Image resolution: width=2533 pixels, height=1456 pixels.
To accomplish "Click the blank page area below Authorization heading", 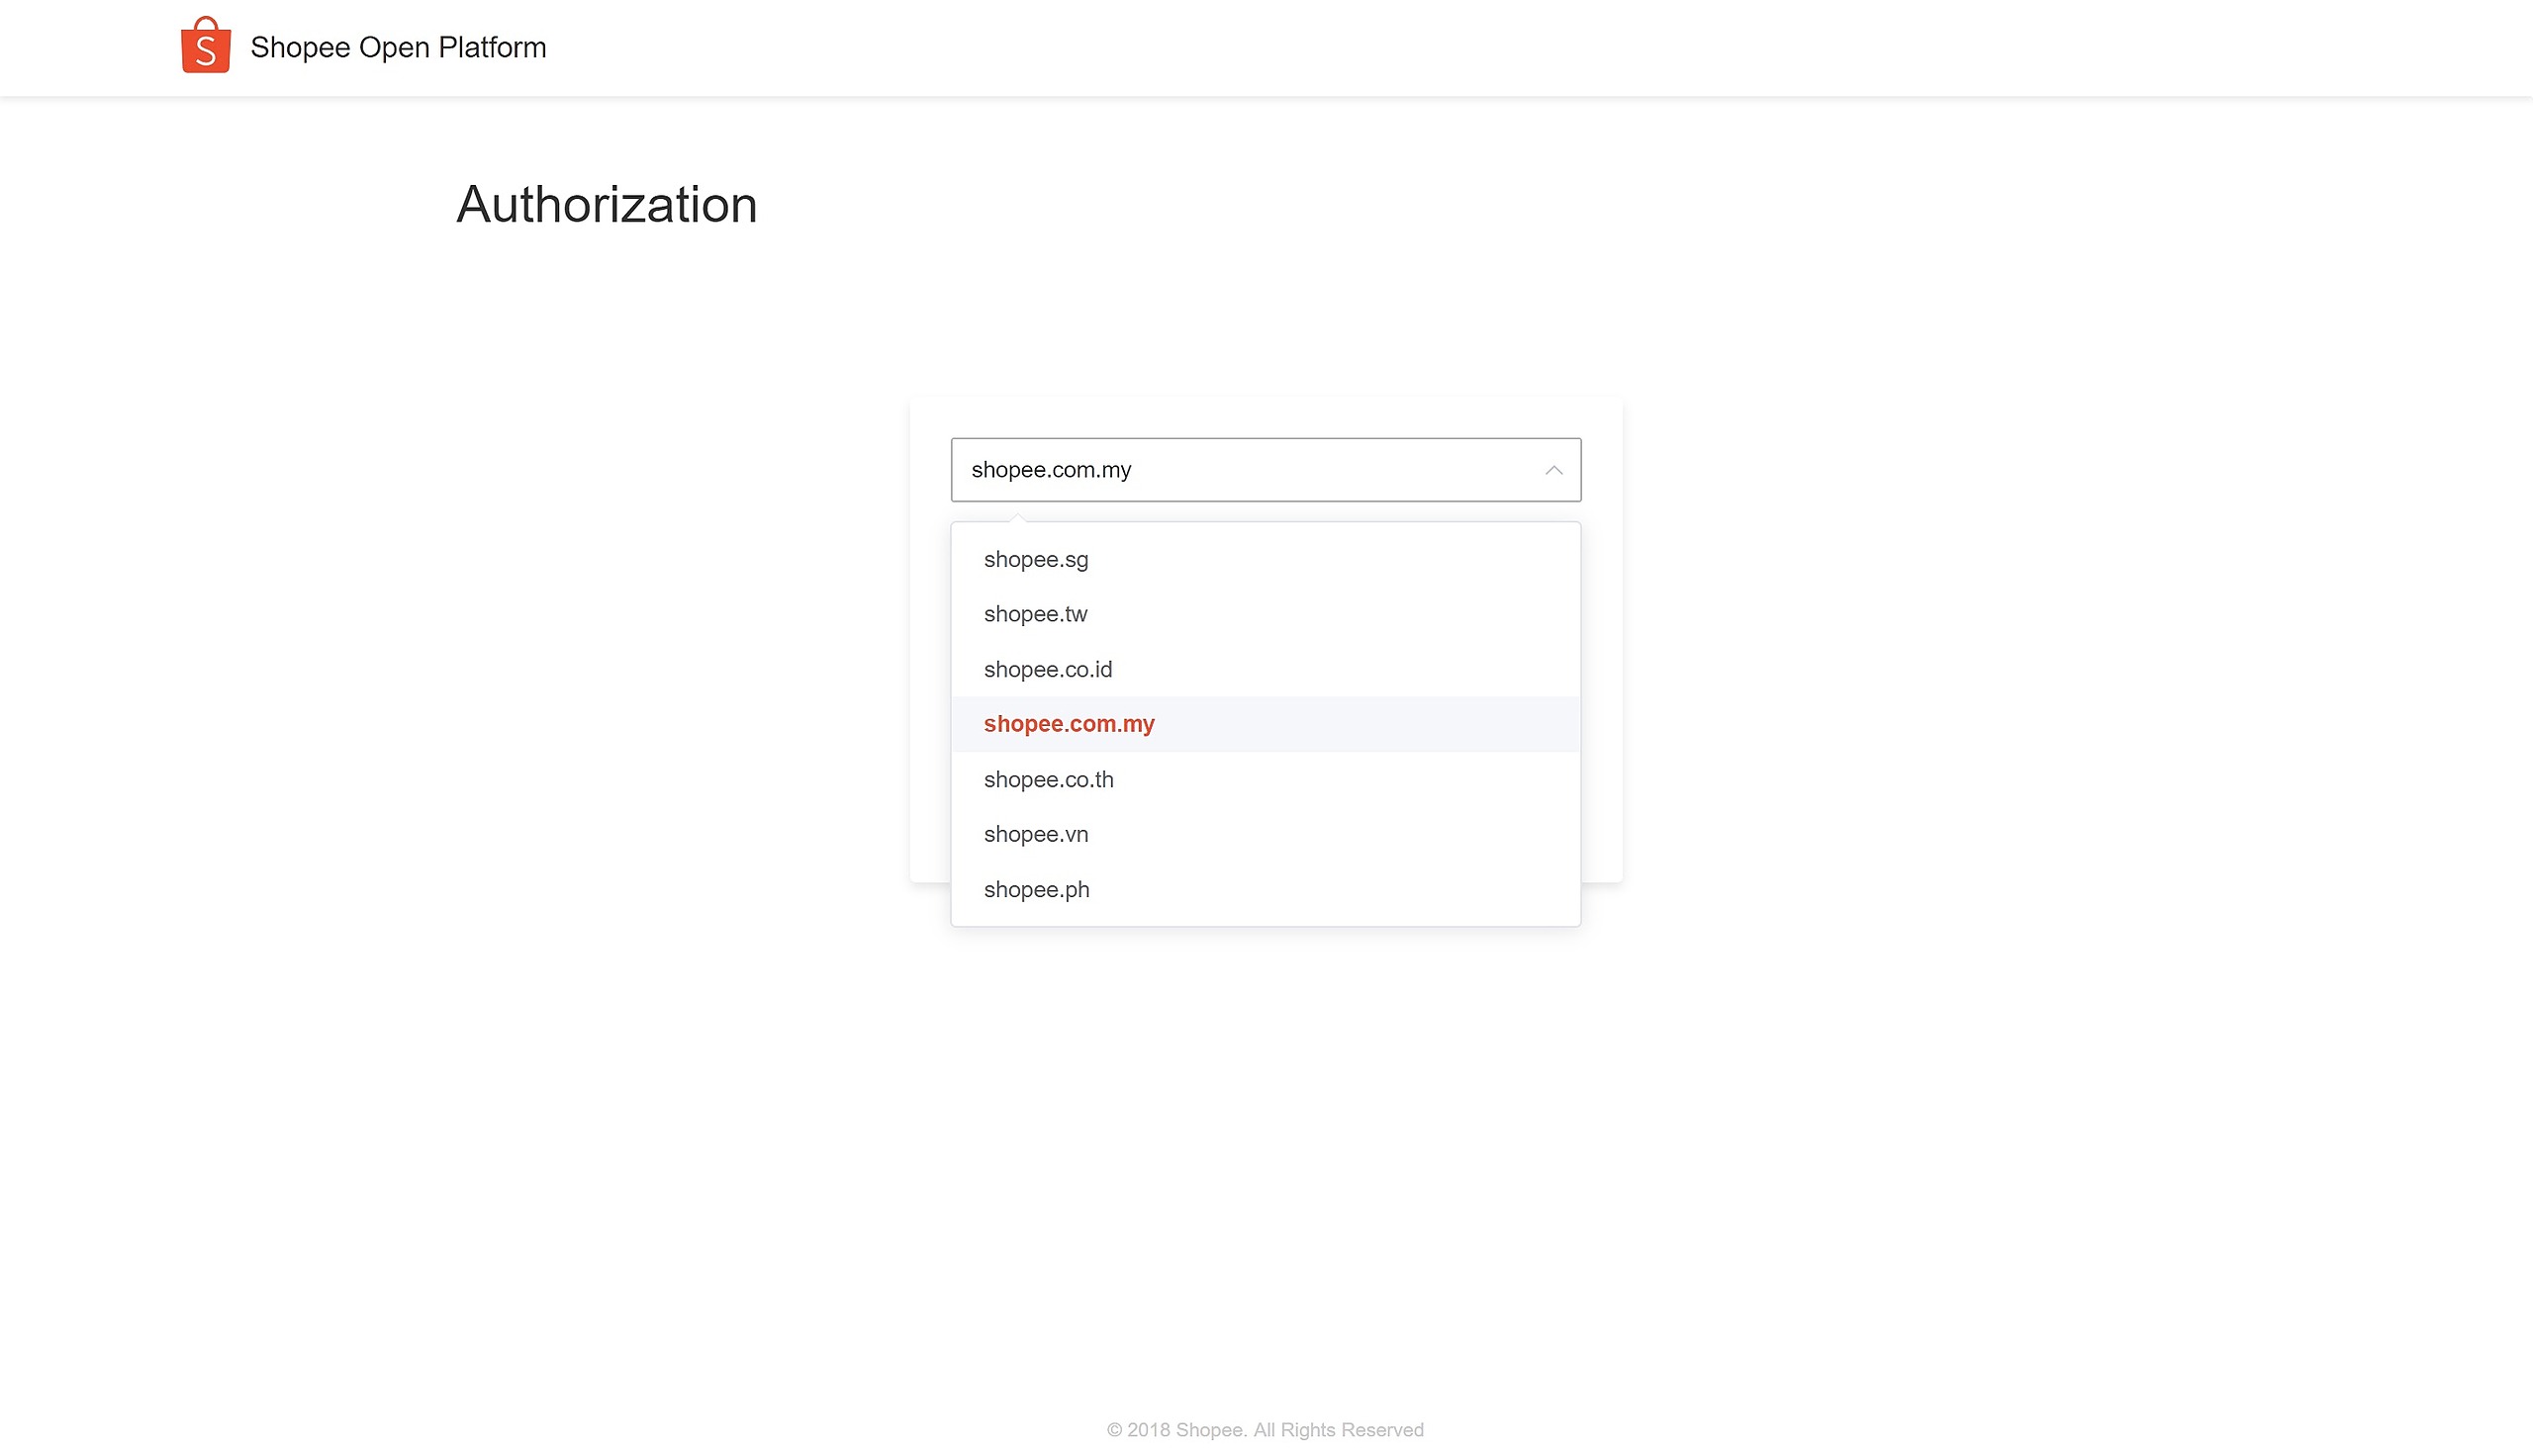I will click(x=606, y=320).
